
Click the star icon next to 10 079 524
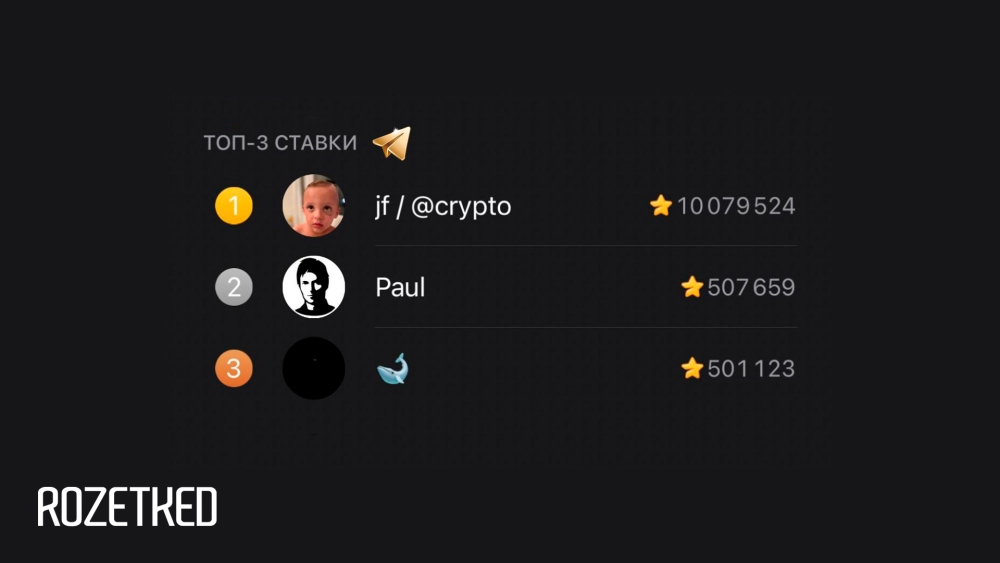[661, 206]
